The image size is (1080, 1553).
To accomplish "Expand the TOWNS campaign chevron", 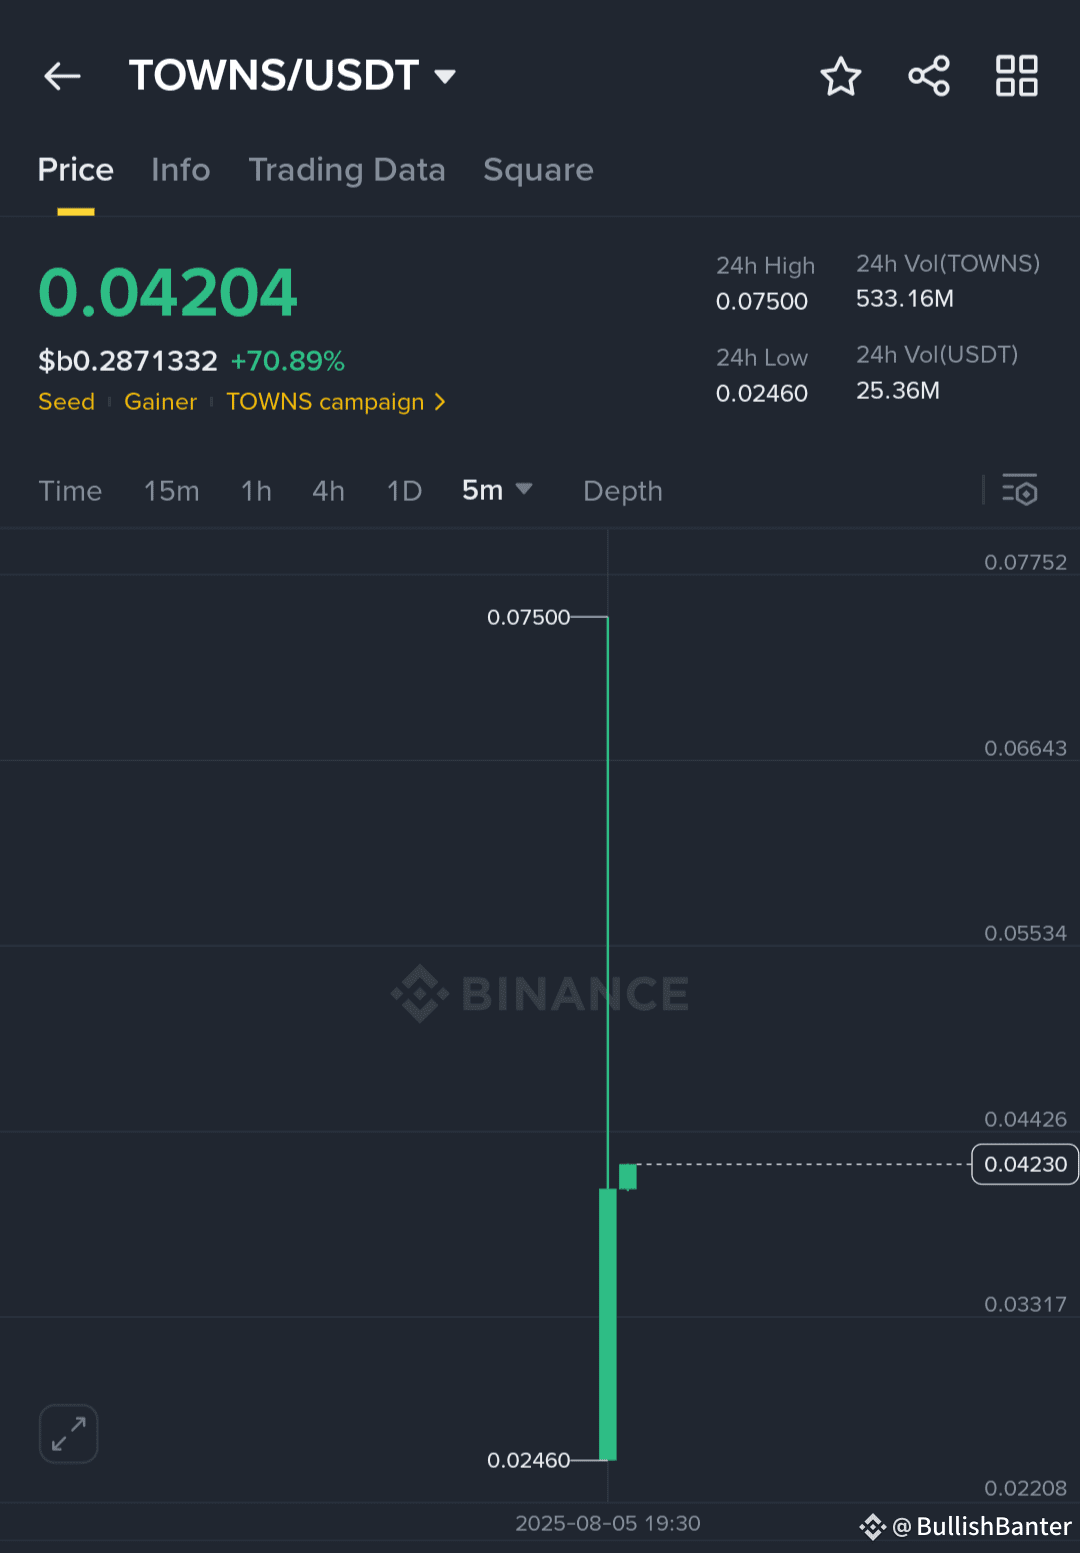I will pos(440,402).
